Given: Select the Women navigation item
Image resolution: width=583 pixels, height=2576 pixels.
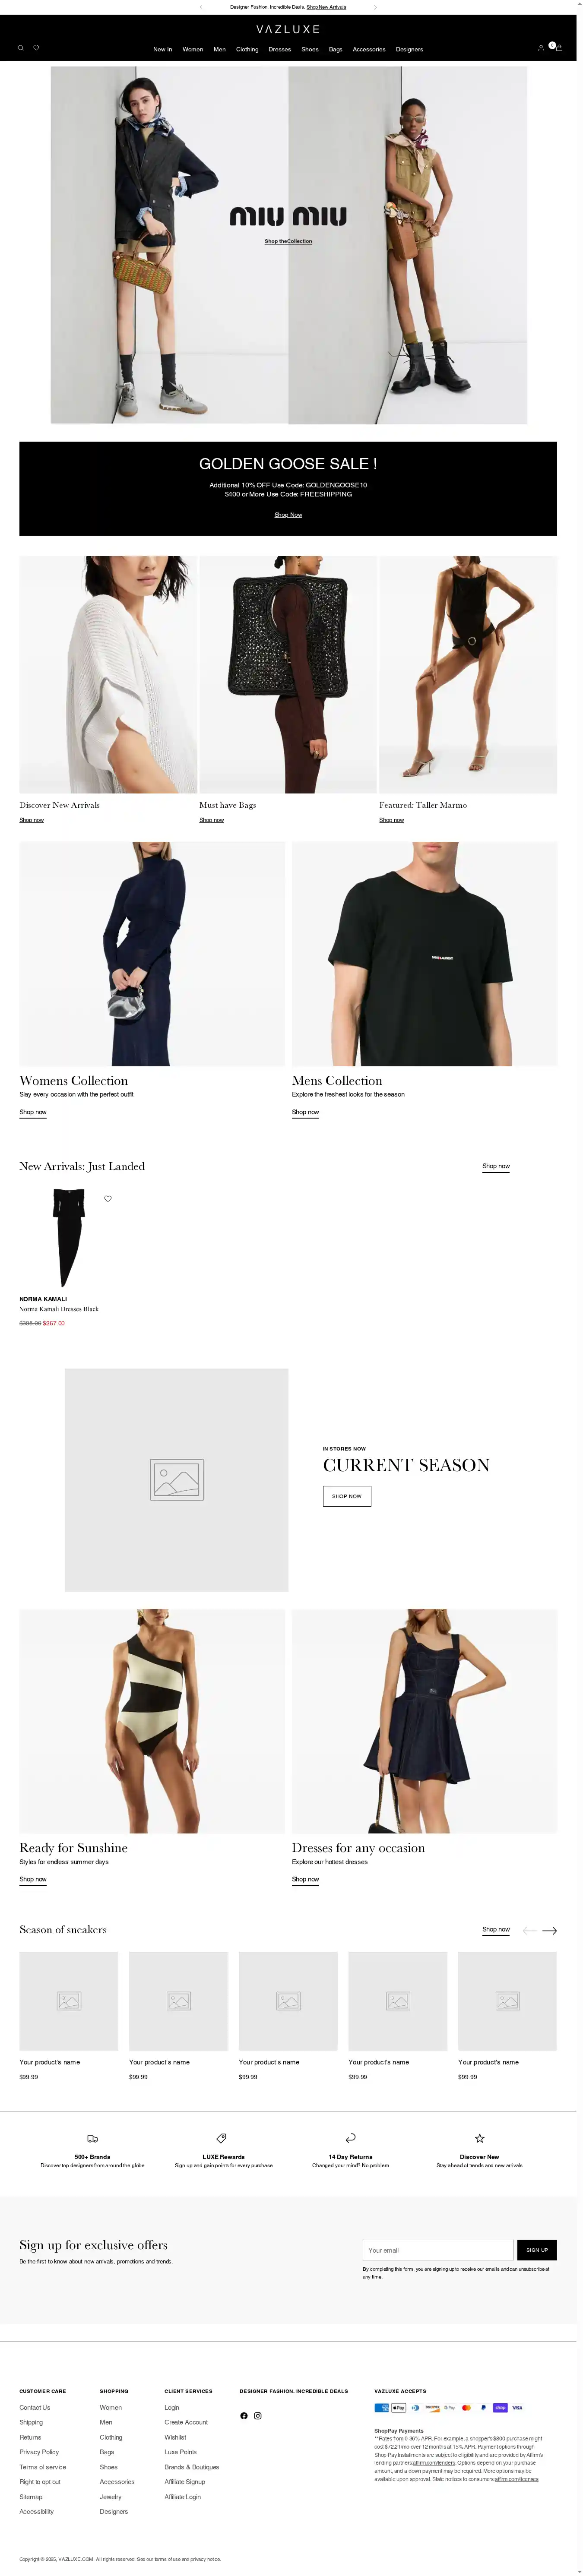Looking at the screenshot, I should click(x=193, y=49).
